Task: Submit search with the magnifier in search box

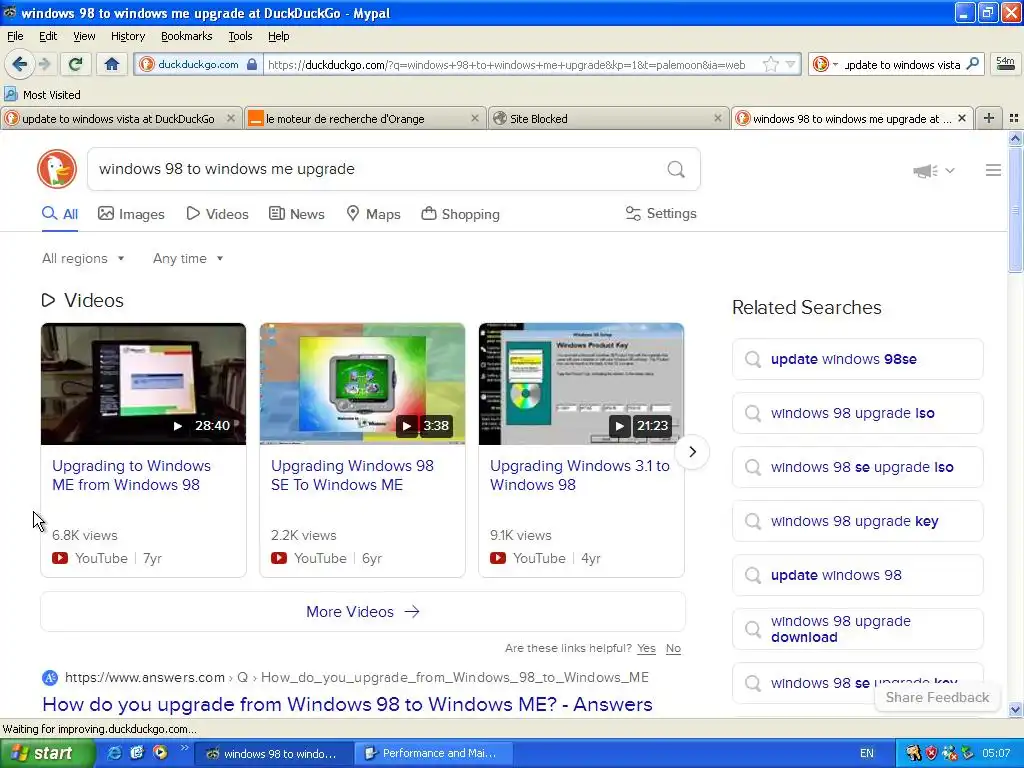Action: coord(676,169)
